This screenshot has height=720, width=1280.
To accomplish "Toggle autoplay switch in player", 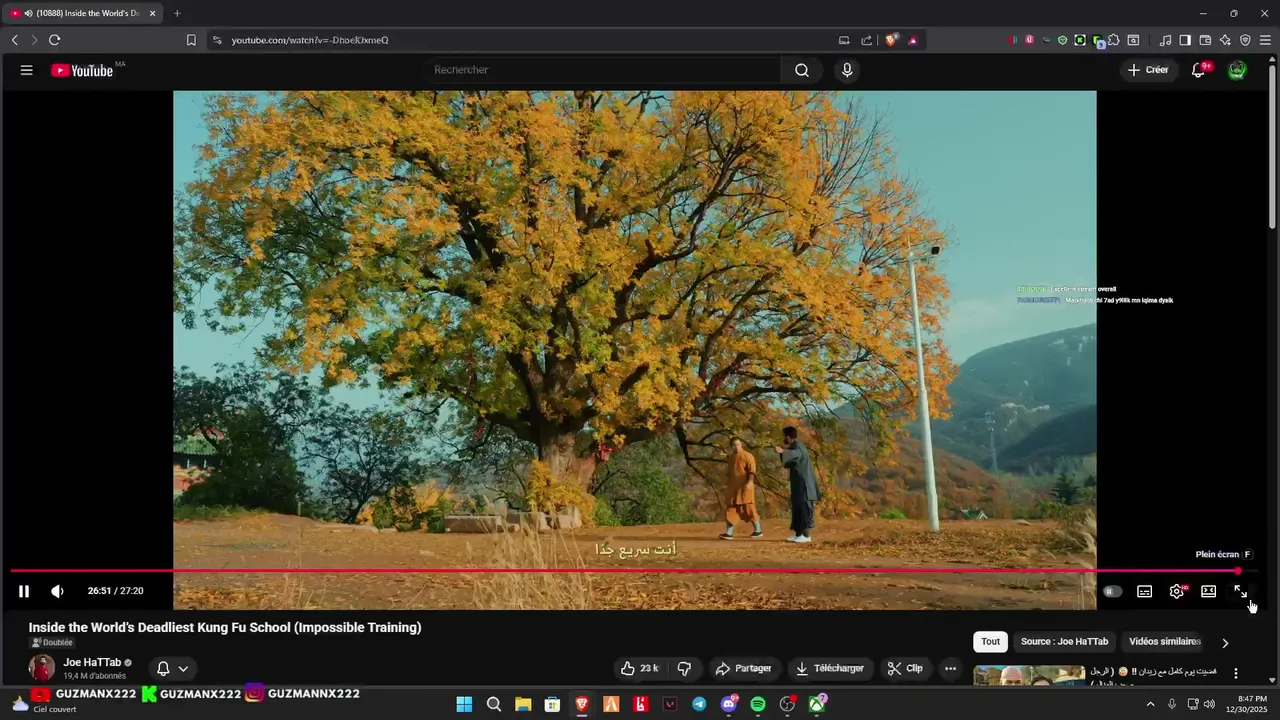I will [1112, 591].
